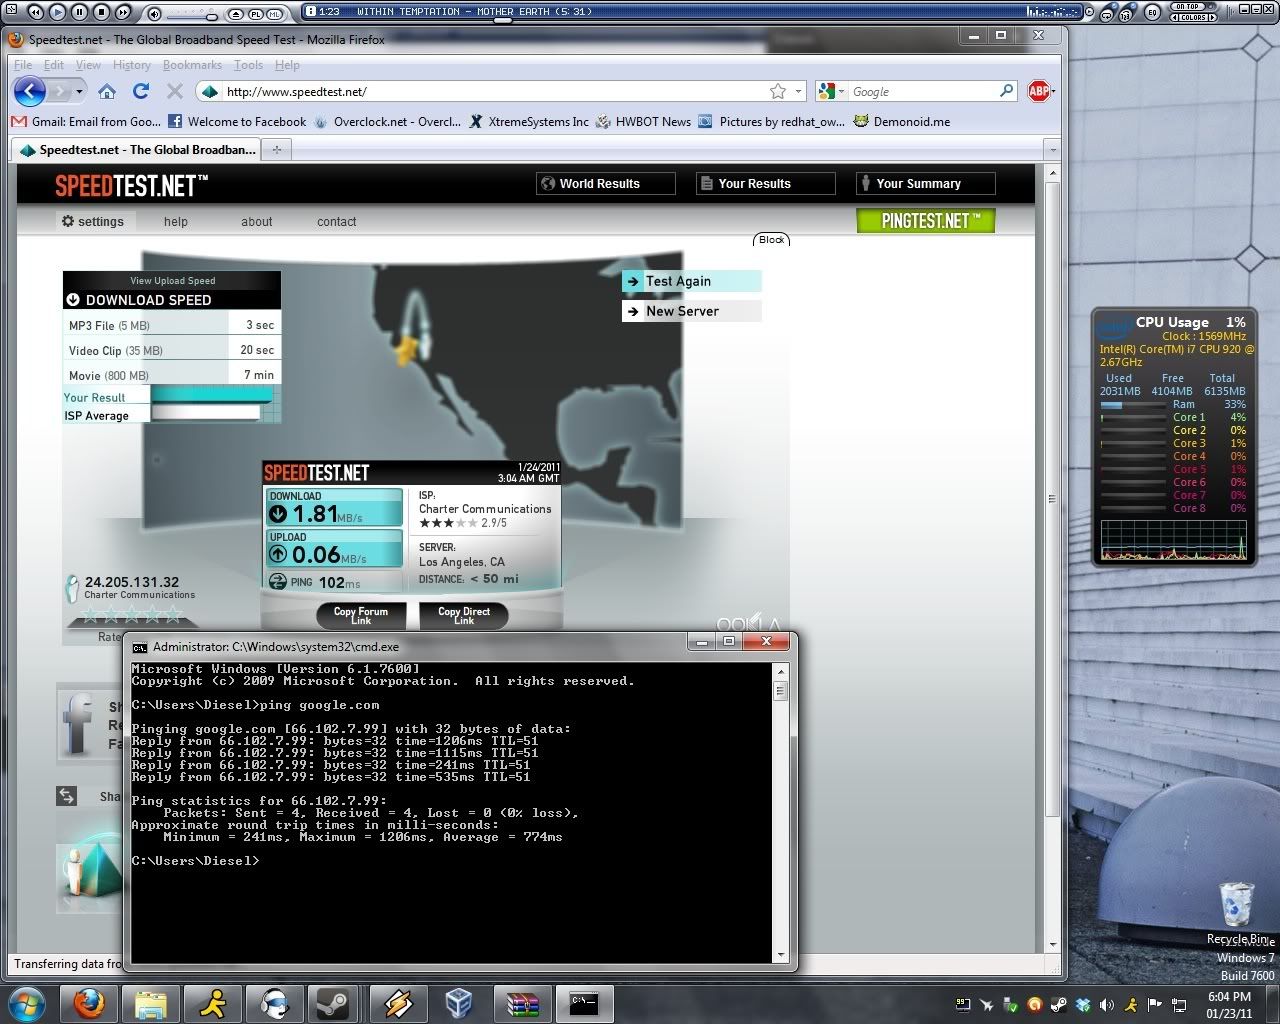1280x1024 pixels.
Task: Click View Upload Speed link
Action: tap(172, 281)
